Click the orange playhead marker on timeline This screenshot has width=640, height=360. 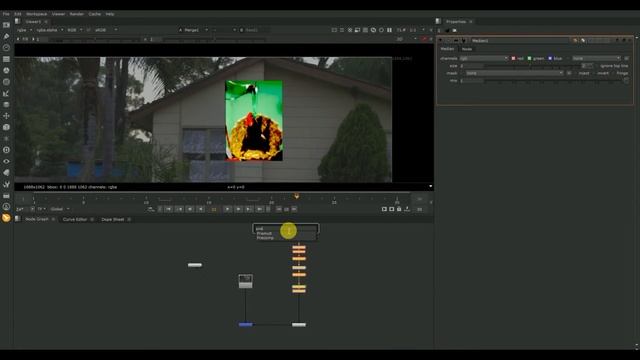[x=297, y=196]
